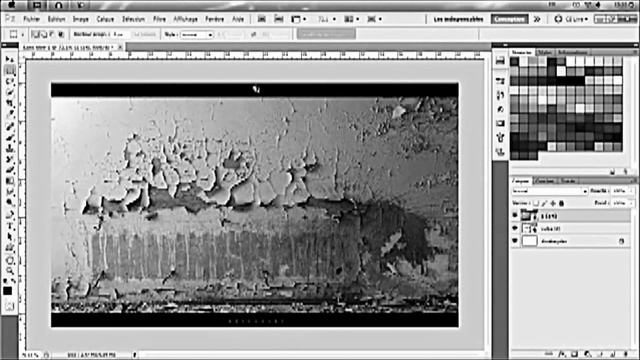Image resolution: width=640 pixels, height=360 pixels.
Task: Toggle lock transparent pixels in Calques panel
Action: (x=536, y=203)
